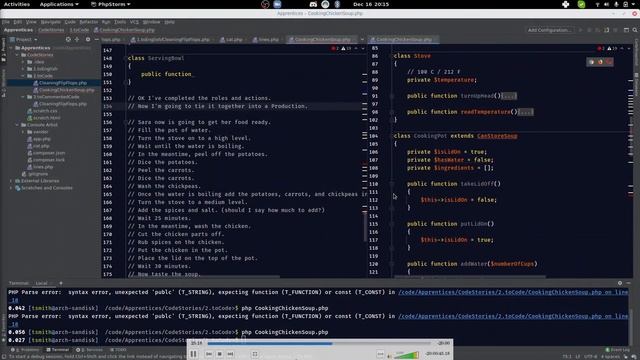
Task: Click the clock showing Dec 16
Action: (x=371, y=4)
